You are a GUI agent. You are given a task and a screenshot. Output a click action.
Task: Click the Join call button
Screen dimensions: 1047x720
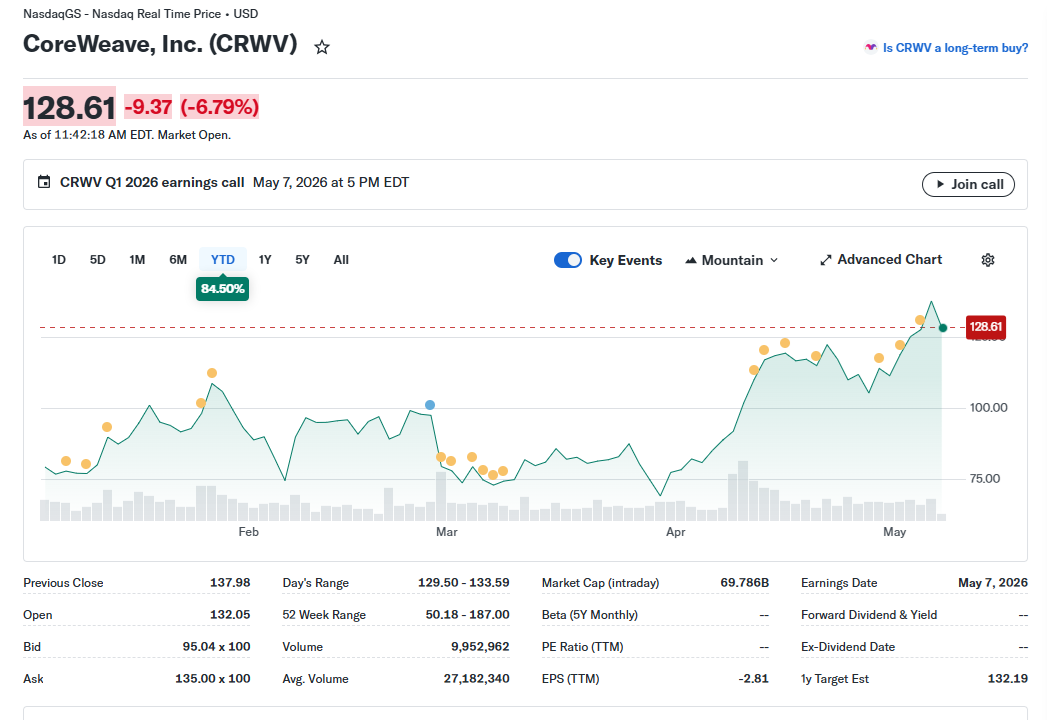968,184
